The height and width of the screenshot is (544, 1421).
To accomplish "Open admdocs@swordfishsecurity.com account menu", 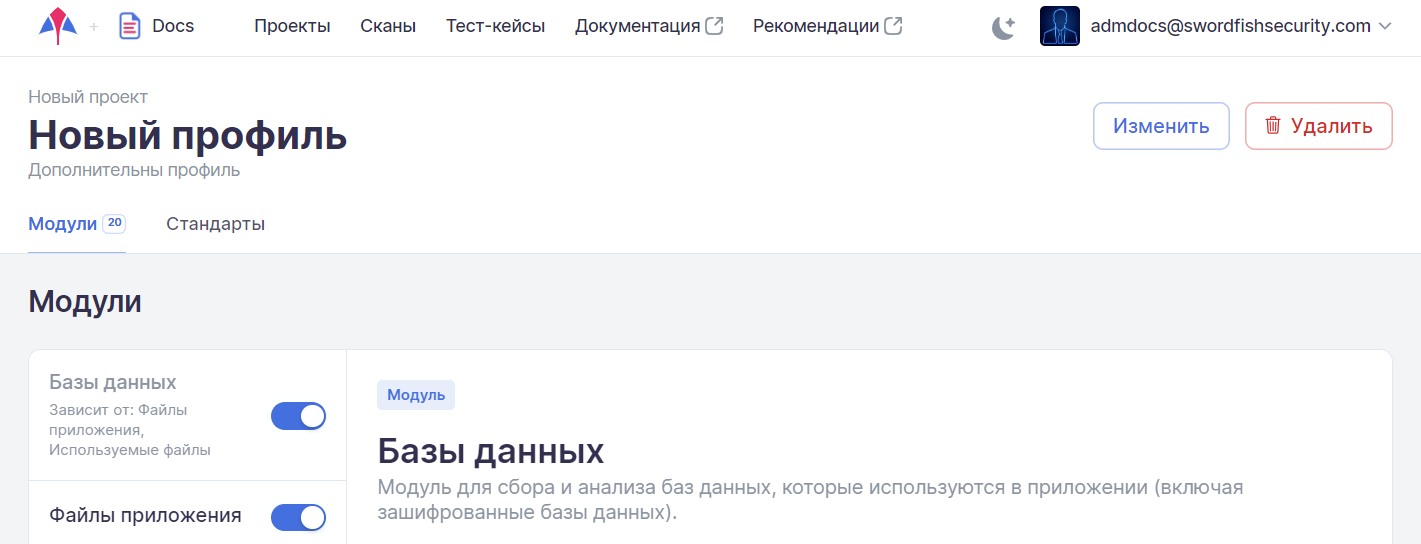I will coord(1230,27).
